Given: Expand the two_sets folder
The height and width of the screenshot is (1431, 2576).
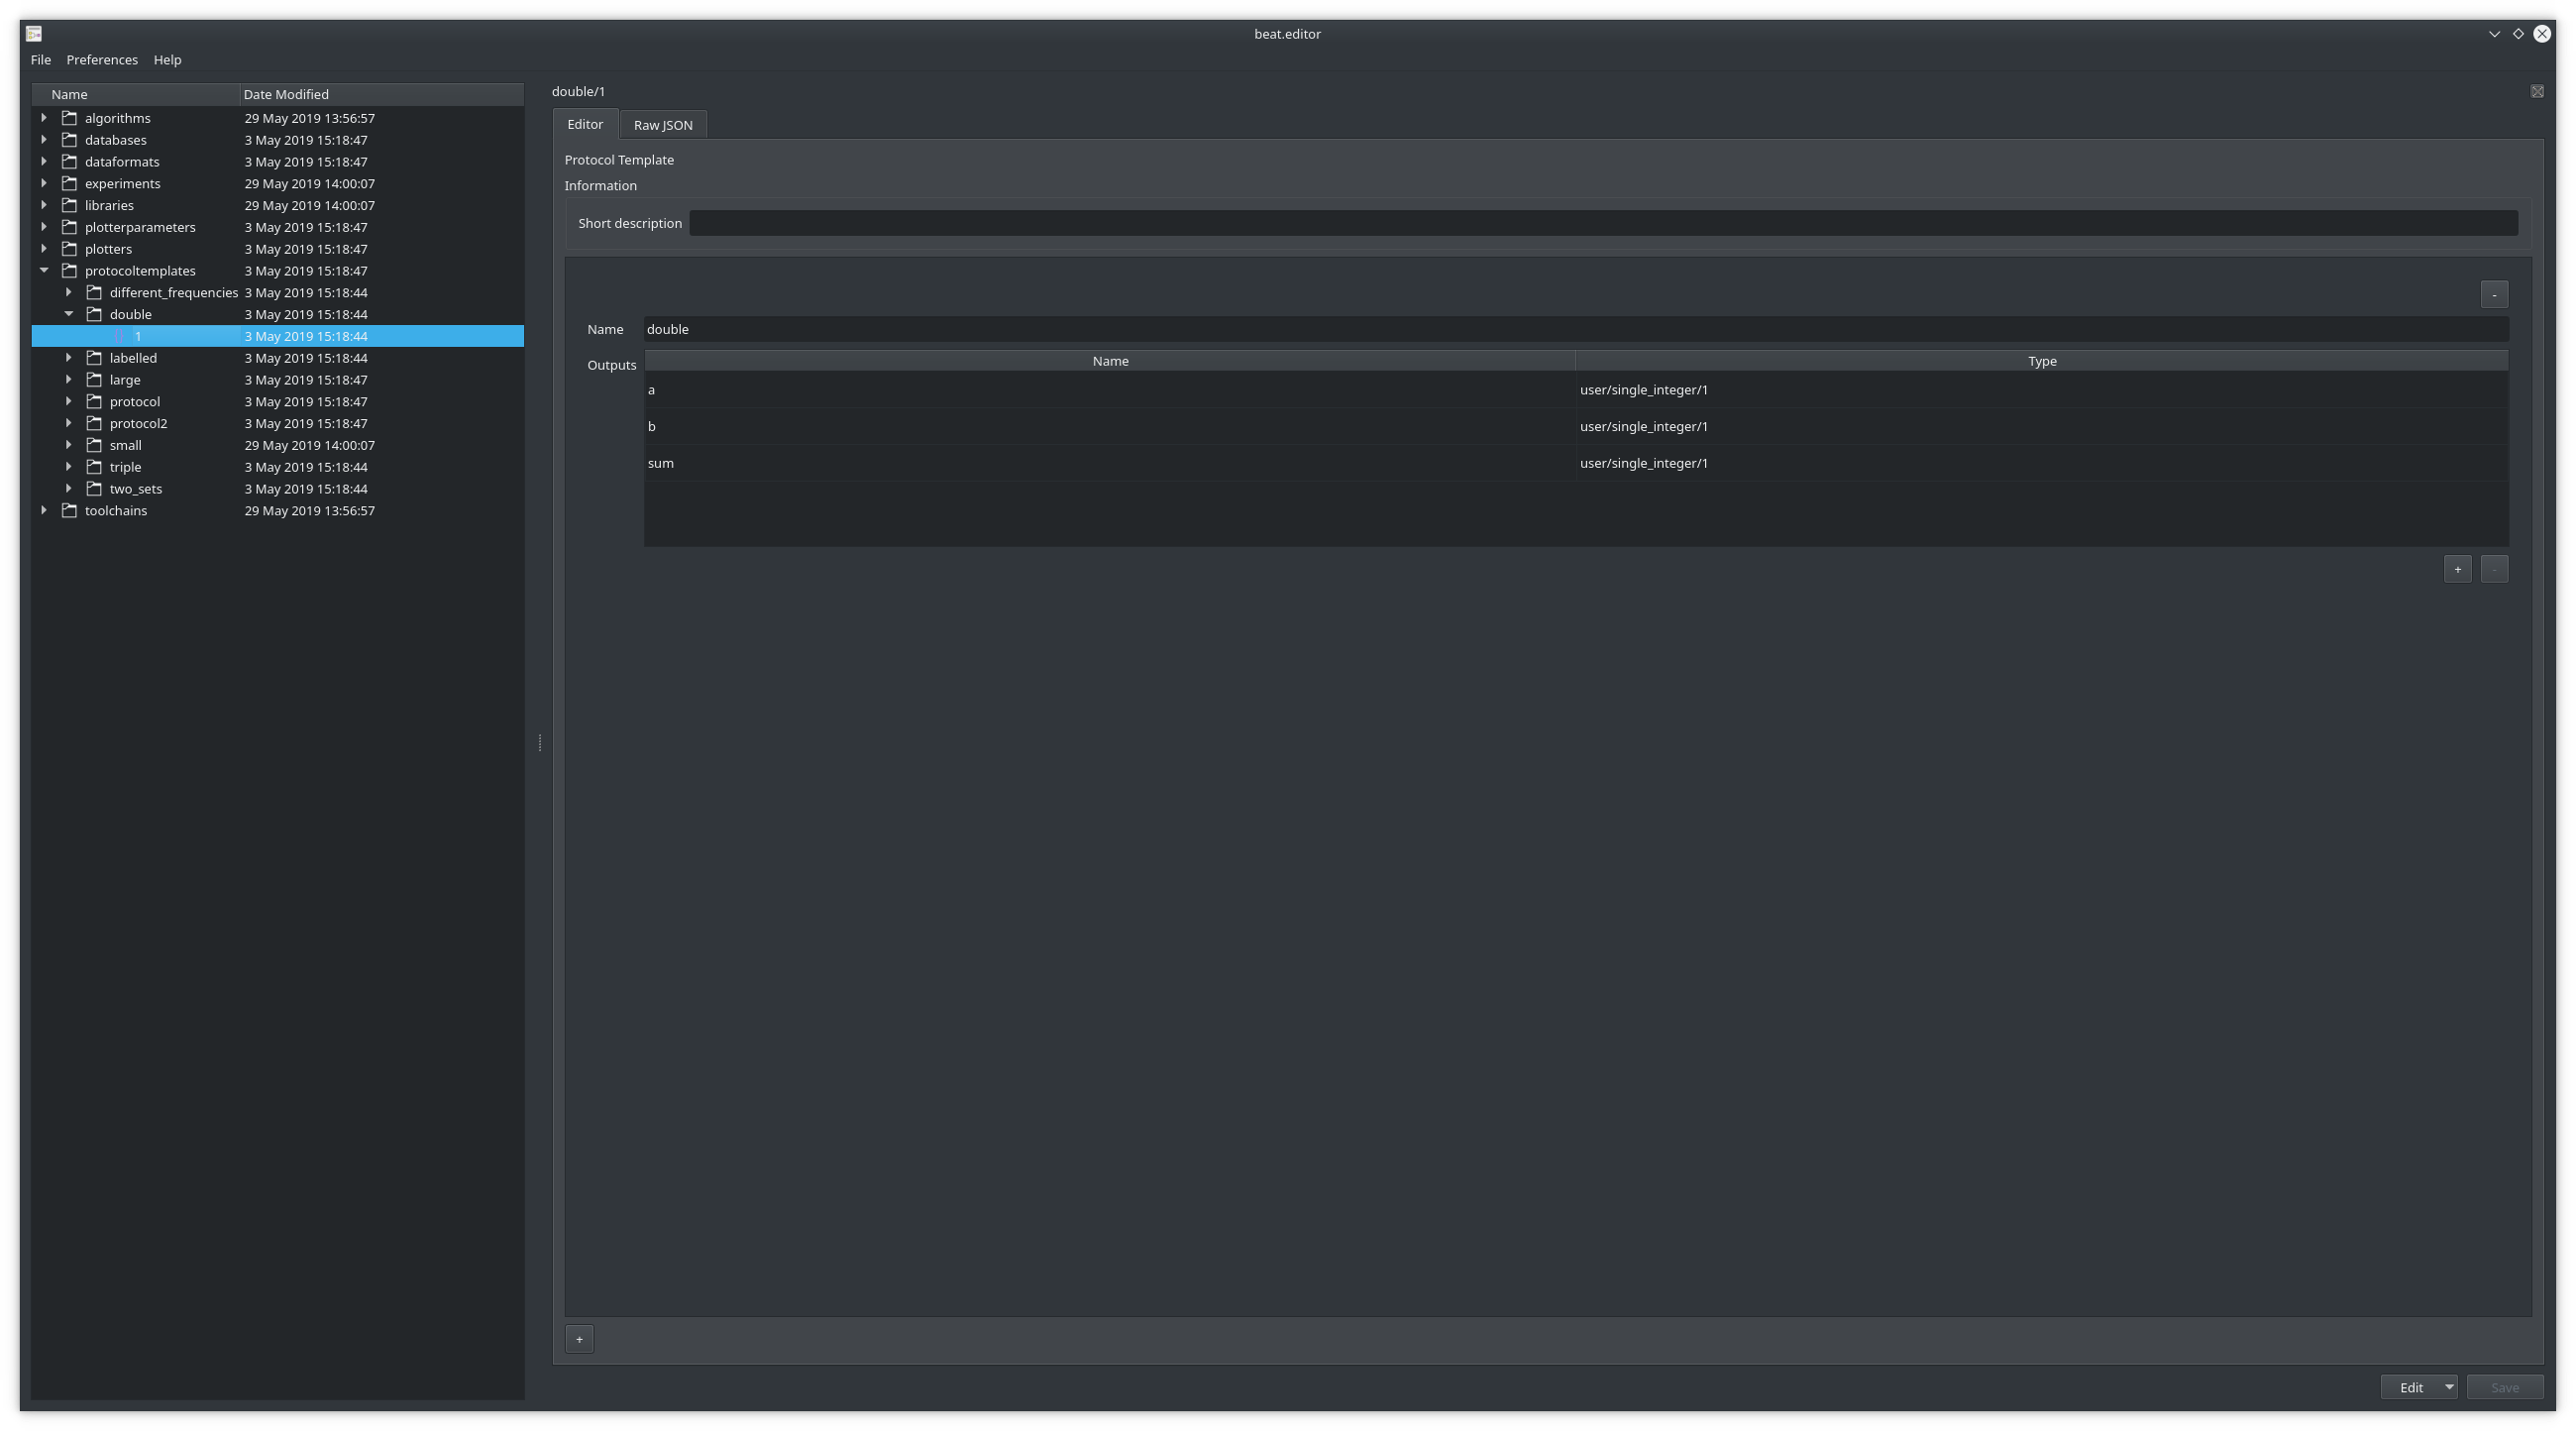Looking at the screenshot, I should click(x=69, y=488).
